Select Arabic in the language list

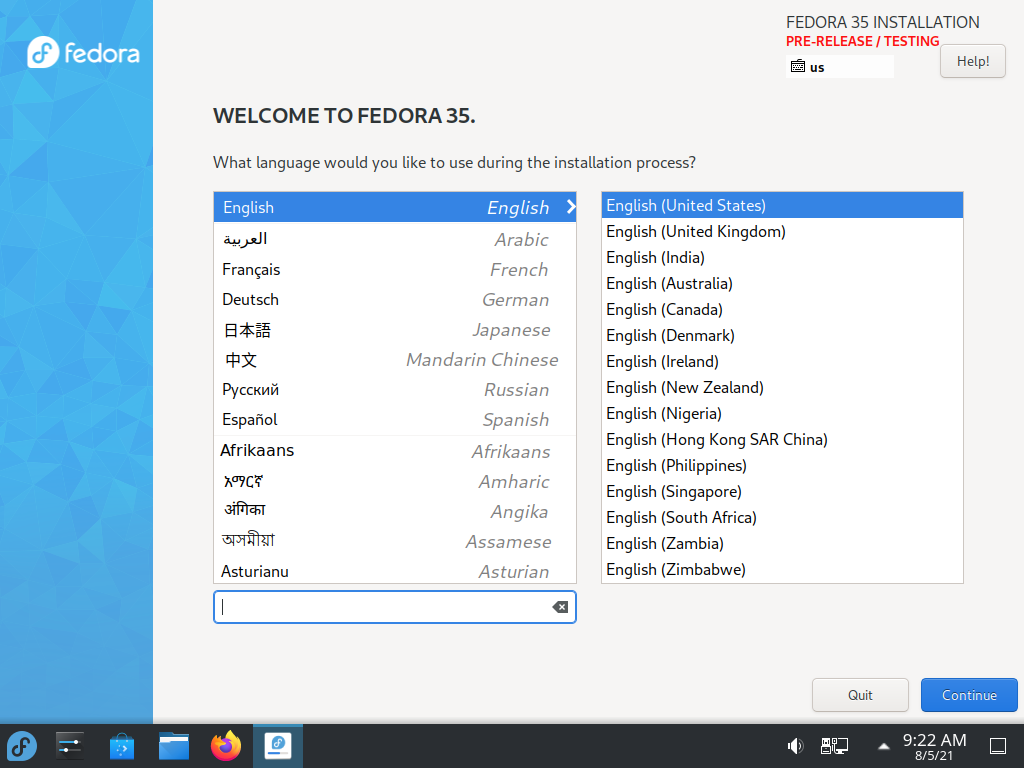tap(394, 239)
